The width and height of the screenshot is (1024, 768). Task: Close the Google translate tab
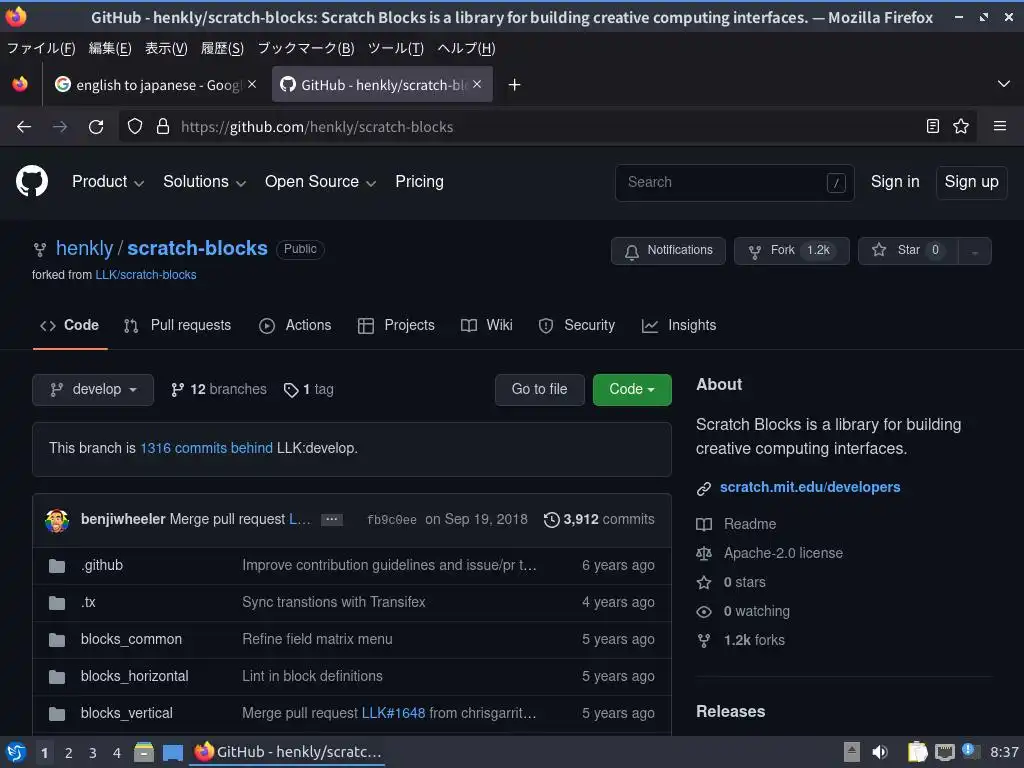252,84
